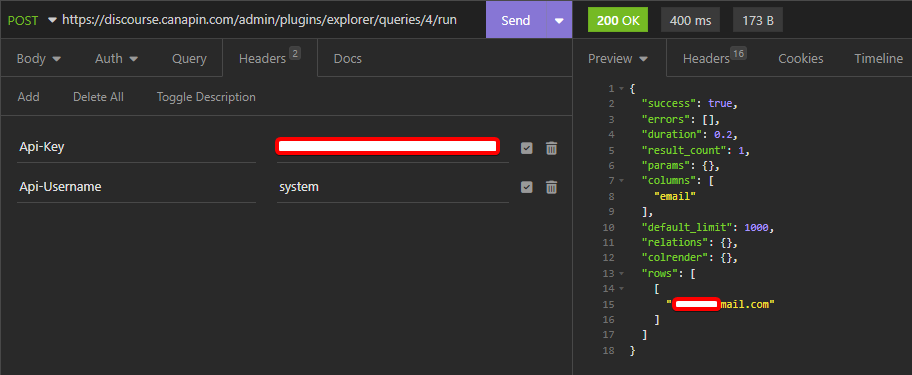Click Delete All headers
This screenshot has width=912, height=375.
click(98, 97)
